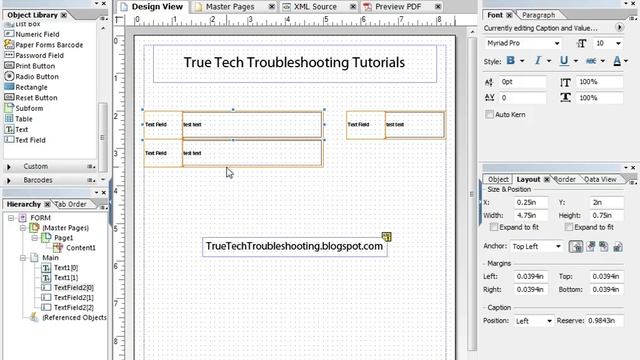Open the Myriad Pro font dropdown
Viewport: 640px width, 360px height.
click(x=557, y=43)
